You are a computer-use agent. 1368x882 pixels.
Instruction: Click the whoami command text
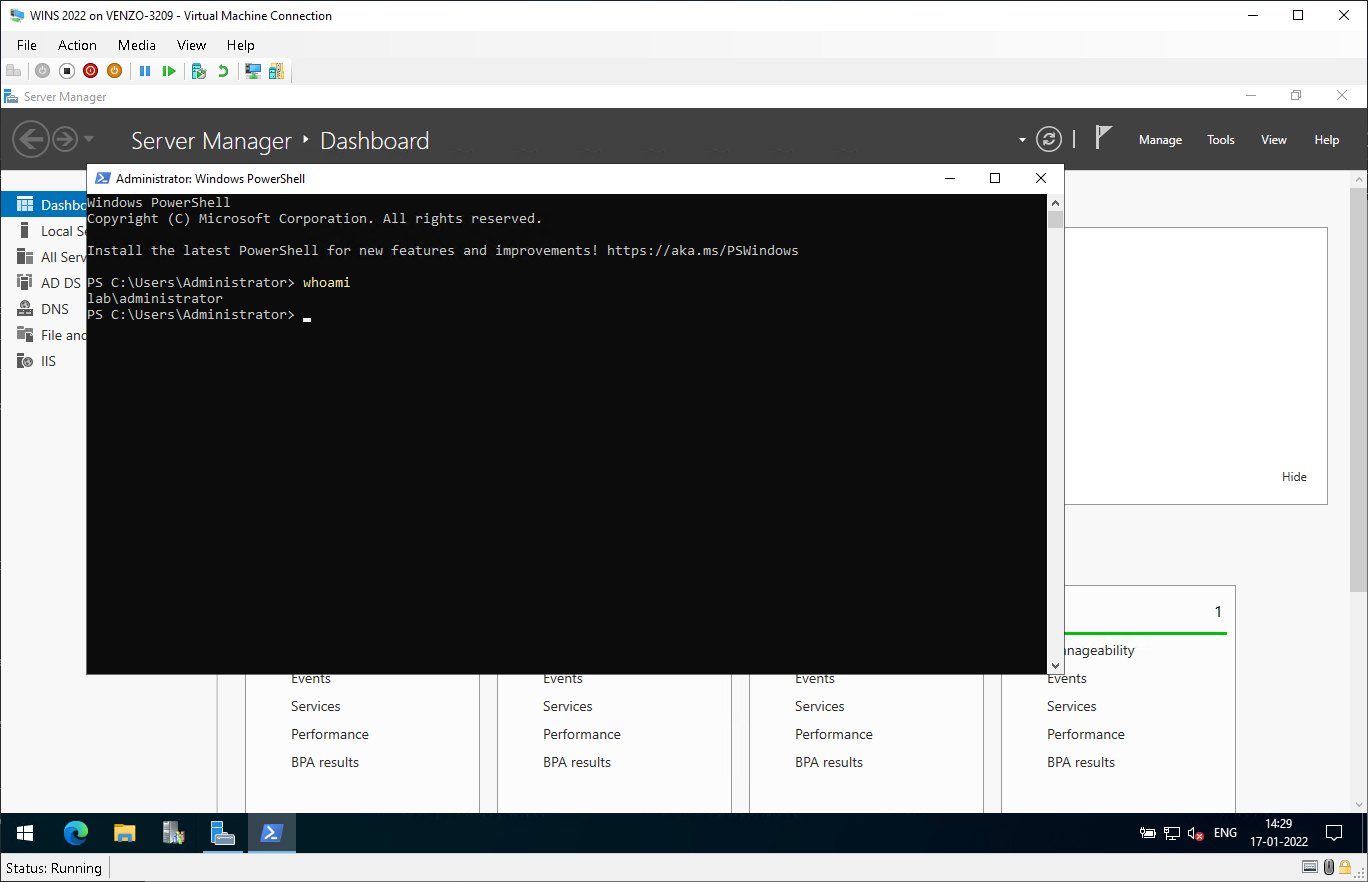coord(326,282)
